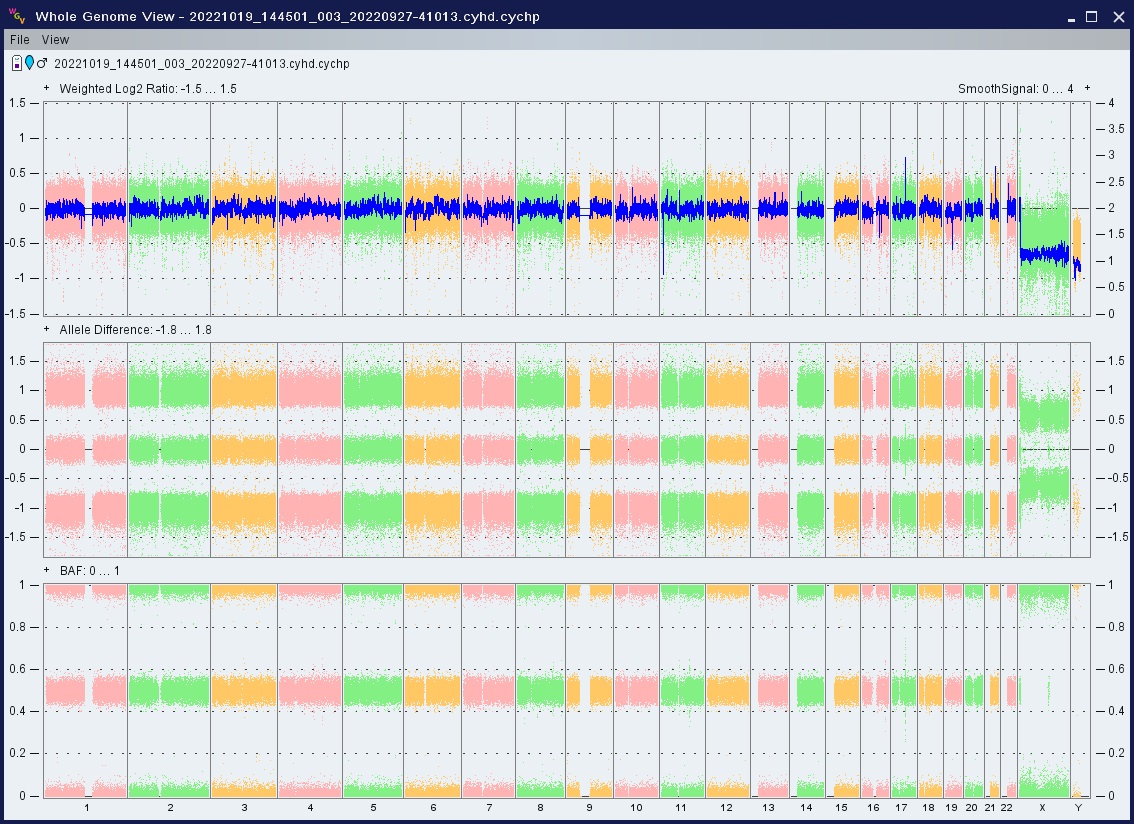The height and width of the screenshot is (824, 1134).
Task: Click the Allele Difference range label
Action: 135,330
